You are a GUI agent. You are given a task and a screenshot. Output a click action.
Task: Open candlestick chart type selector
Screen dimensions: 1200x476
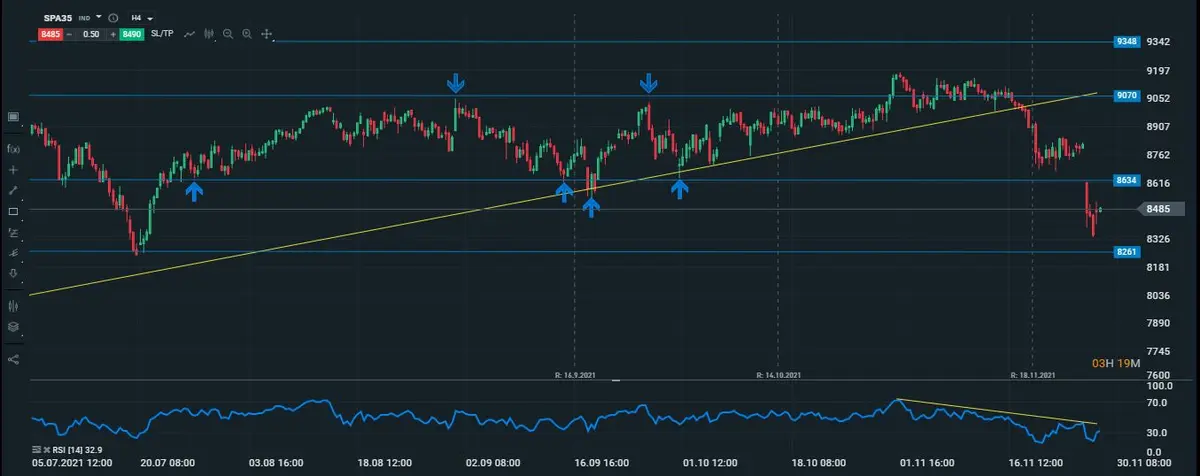point(209,34)
